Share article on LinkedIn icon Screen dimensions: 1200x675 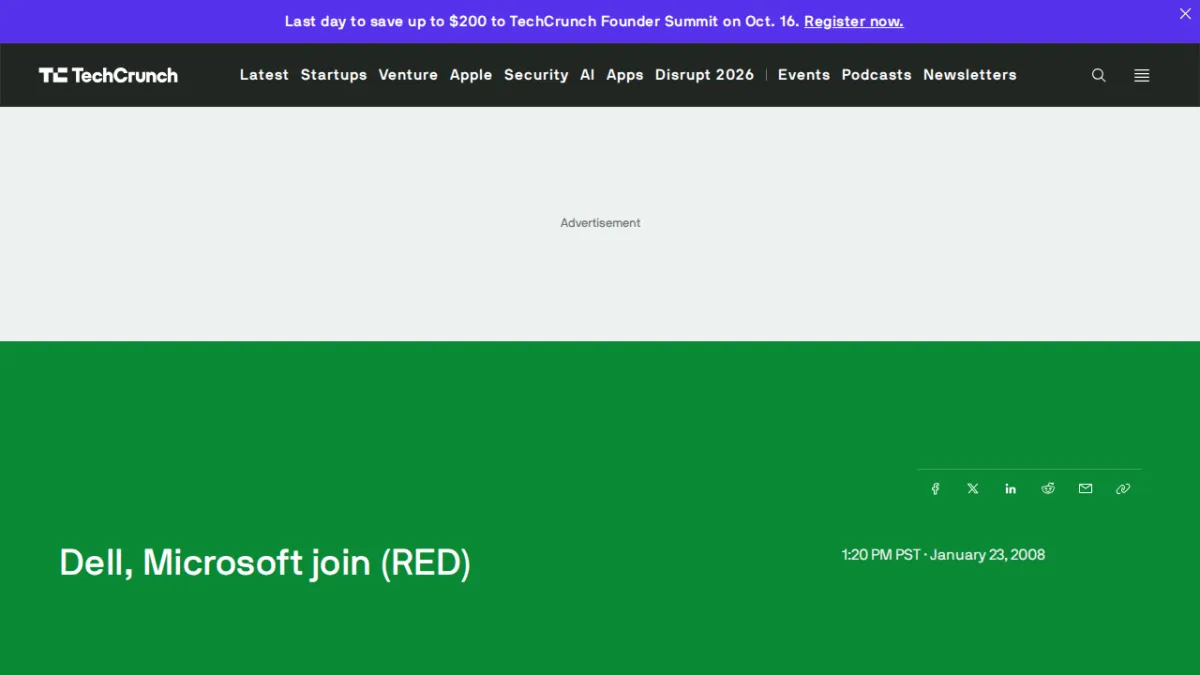[1010, 489]
